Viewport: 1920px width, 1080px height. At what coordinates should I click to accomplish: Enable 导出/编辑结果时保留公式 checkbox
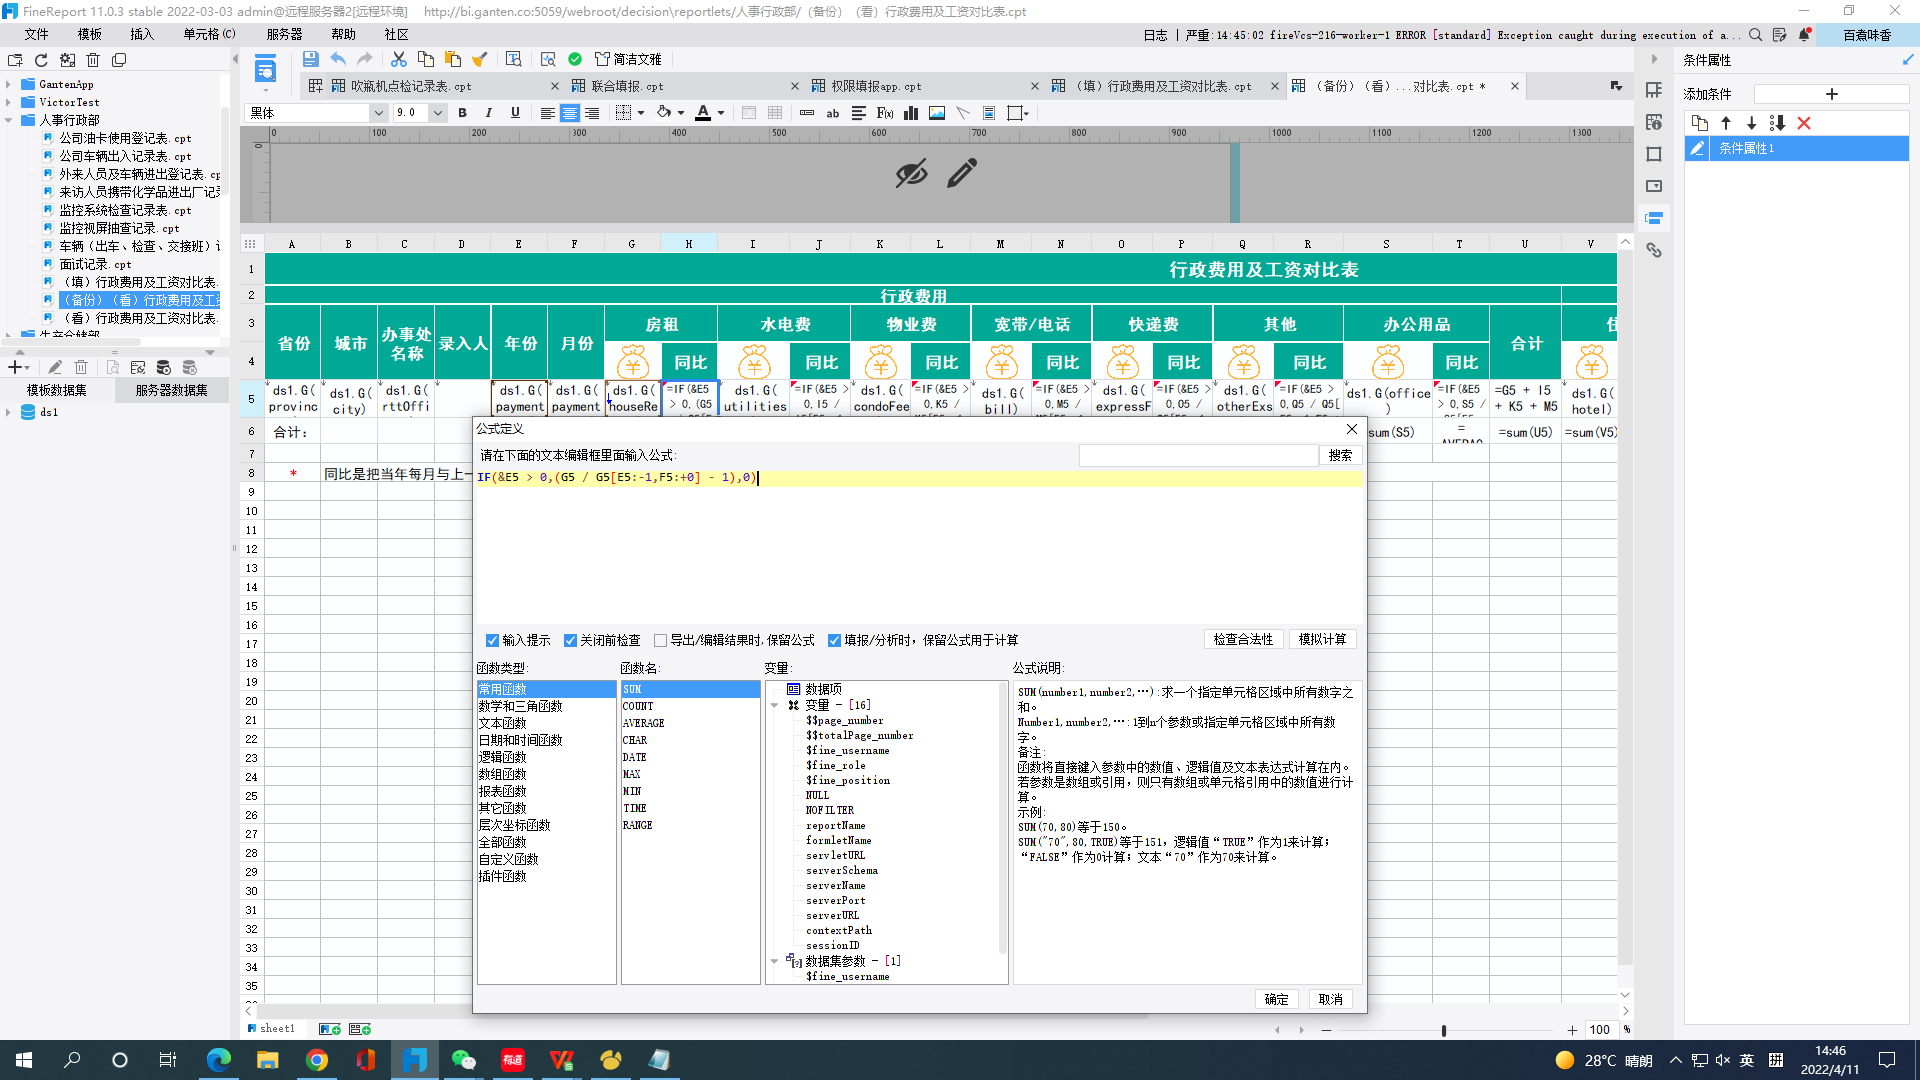coord(660,641)
